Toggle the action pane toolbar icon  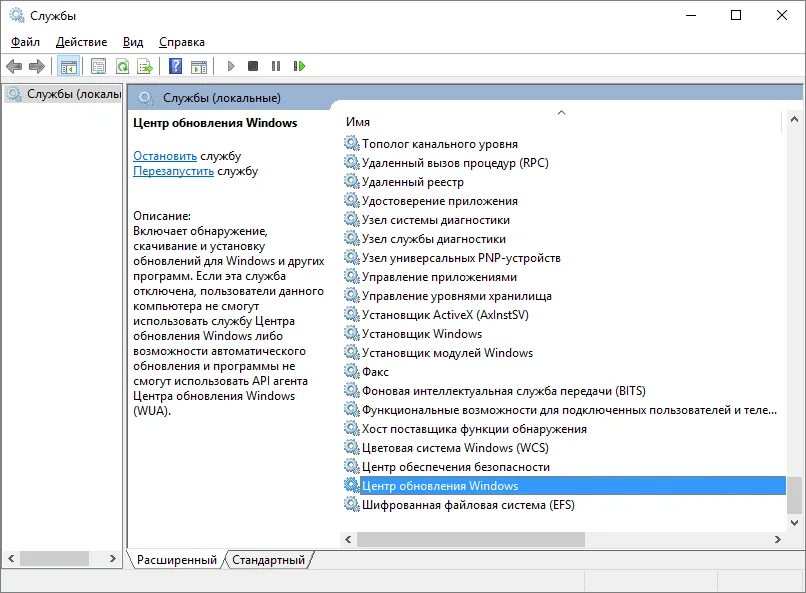(199, 66)
